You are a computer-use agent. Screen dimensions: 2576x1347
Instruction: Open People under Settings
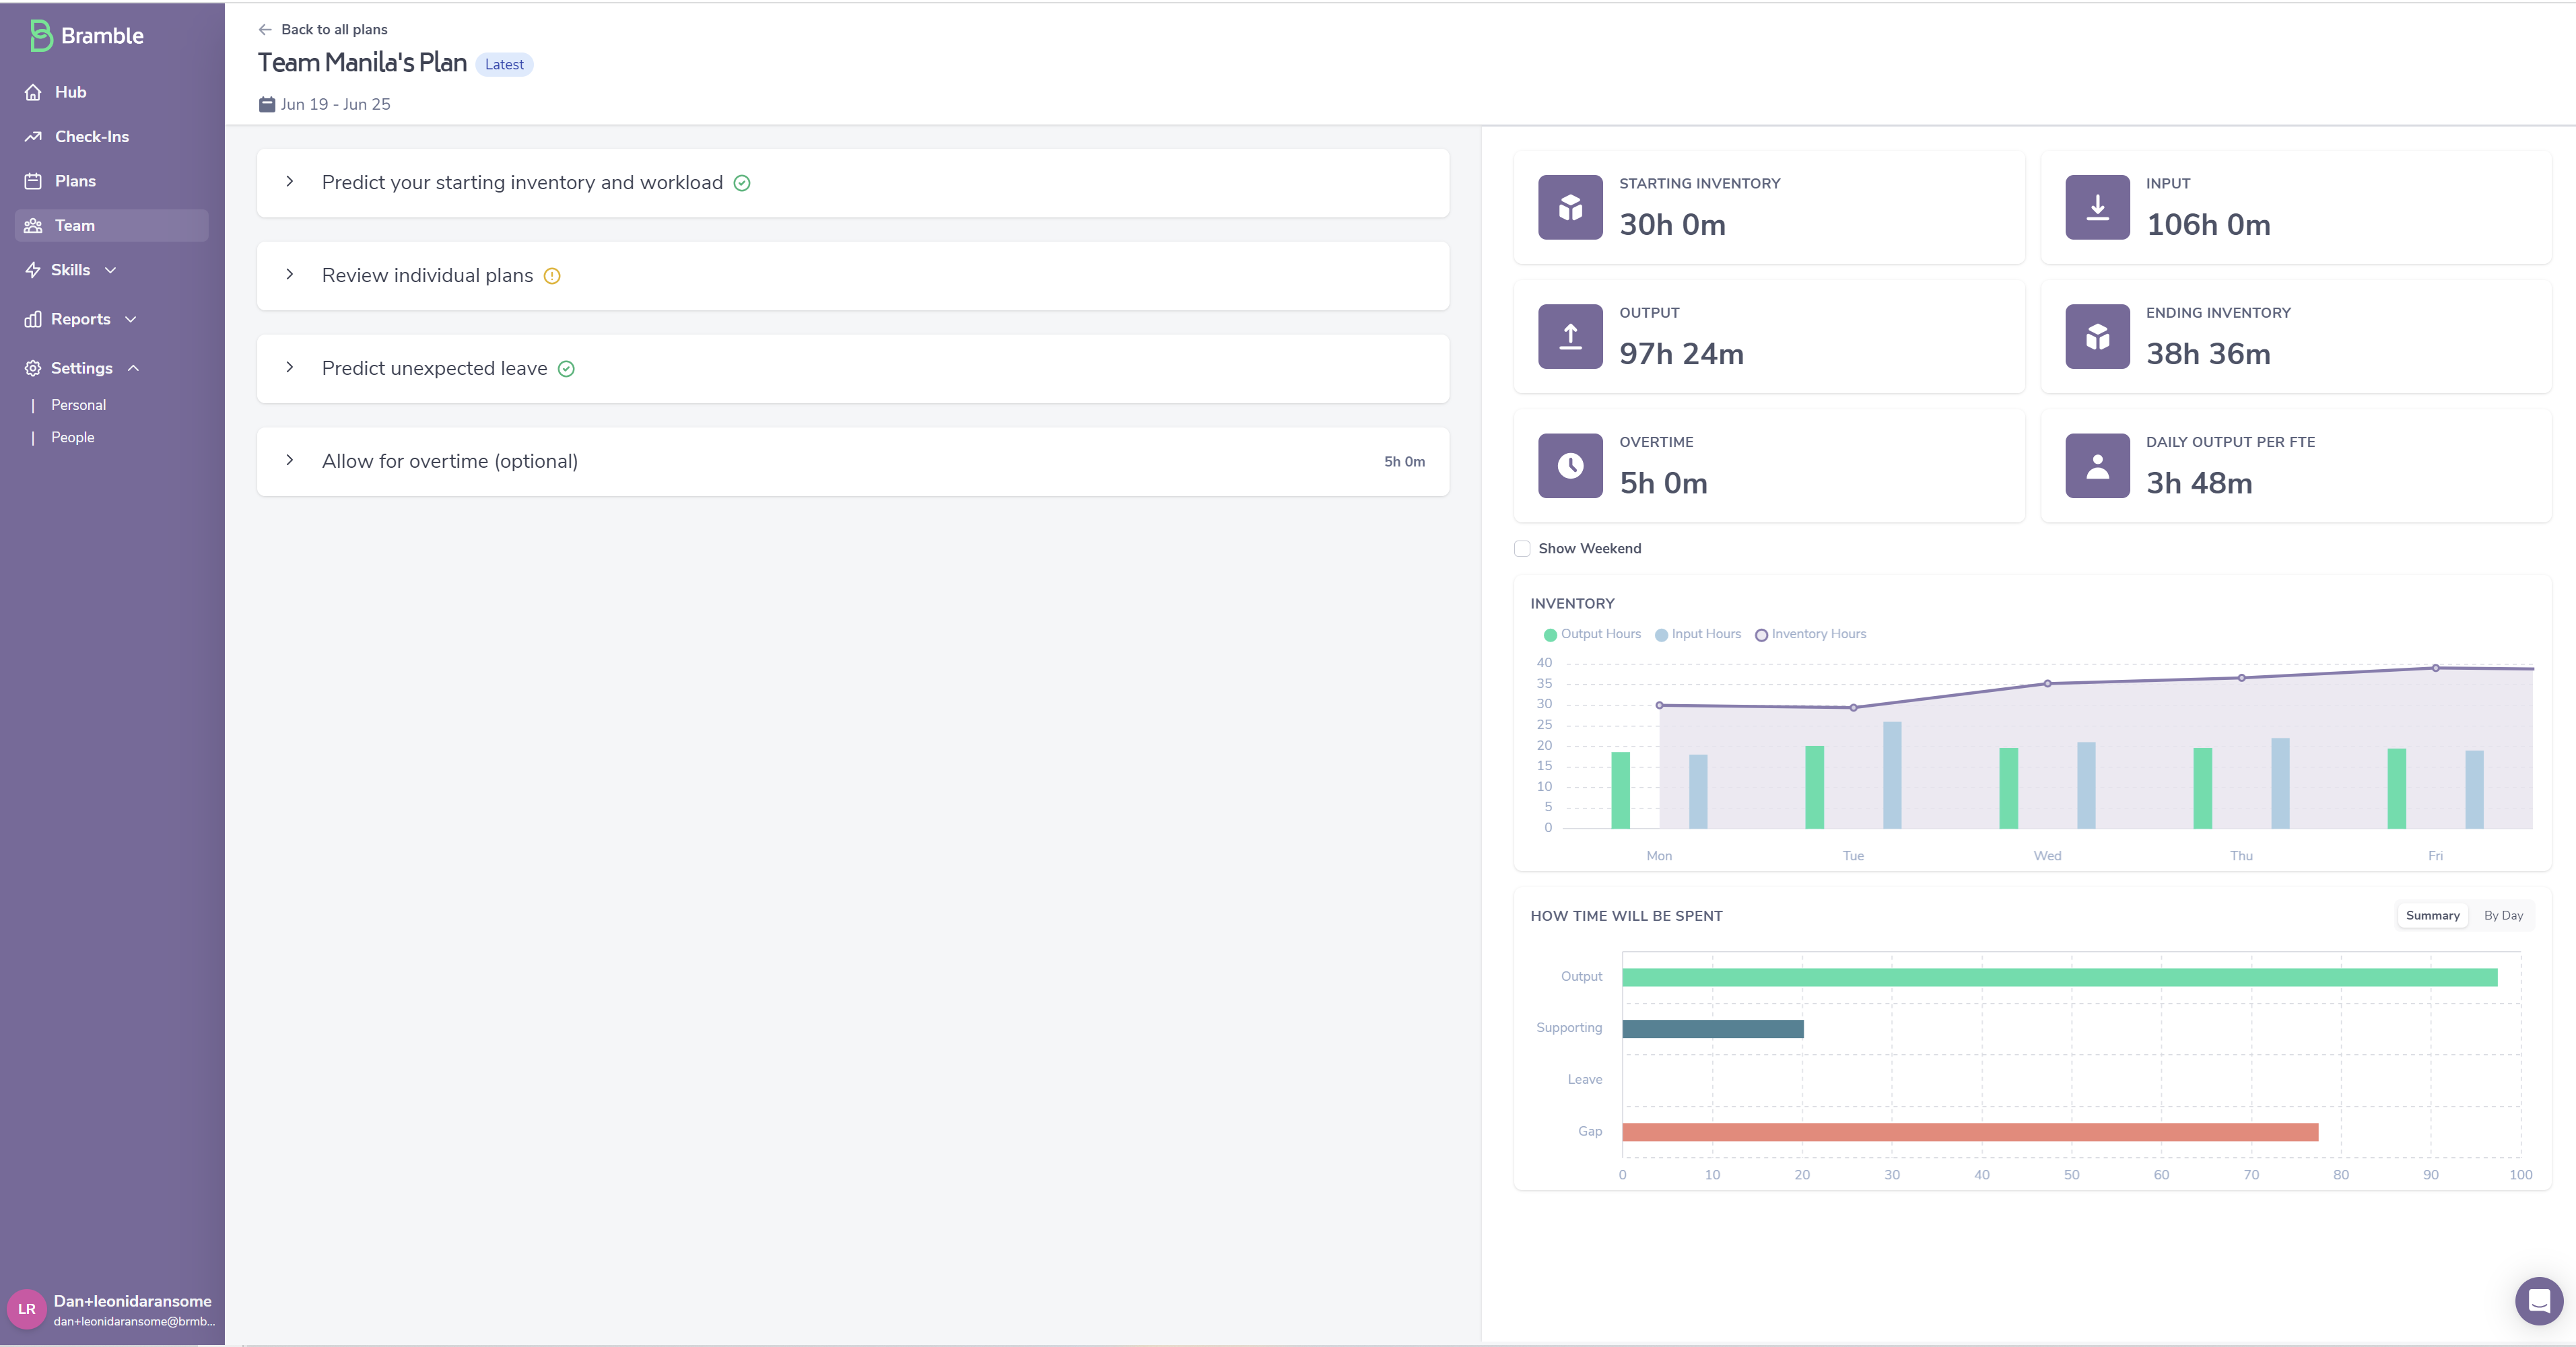[73, 437]
